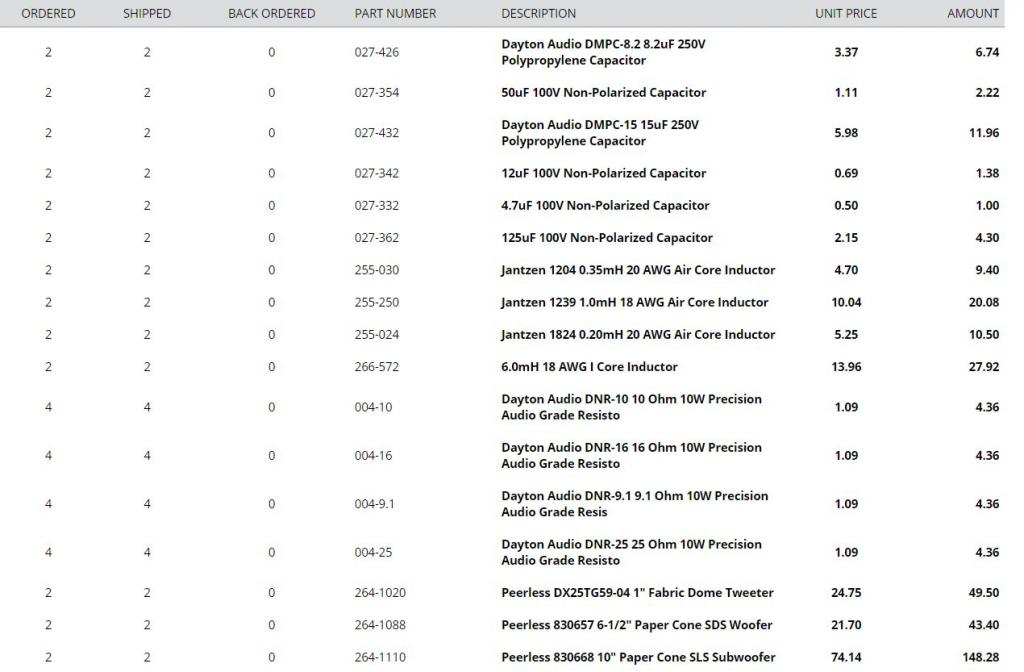
Task: Click 6.0mH 18 AWG I Core Inductor
Action: click(590, 367)
